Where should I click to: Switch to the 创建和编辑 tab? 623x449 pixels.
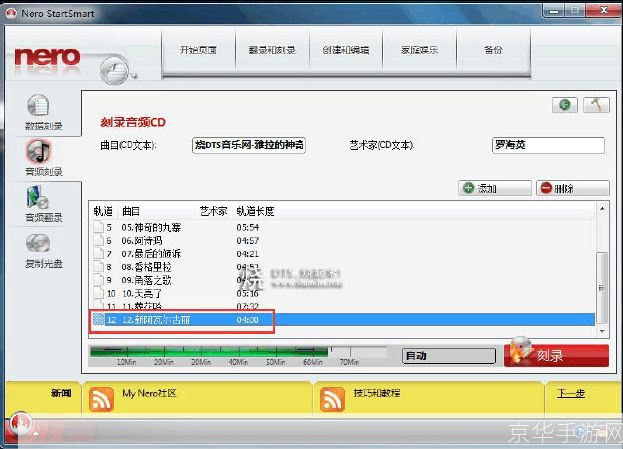pyautogui.click(x=346, y=50)
